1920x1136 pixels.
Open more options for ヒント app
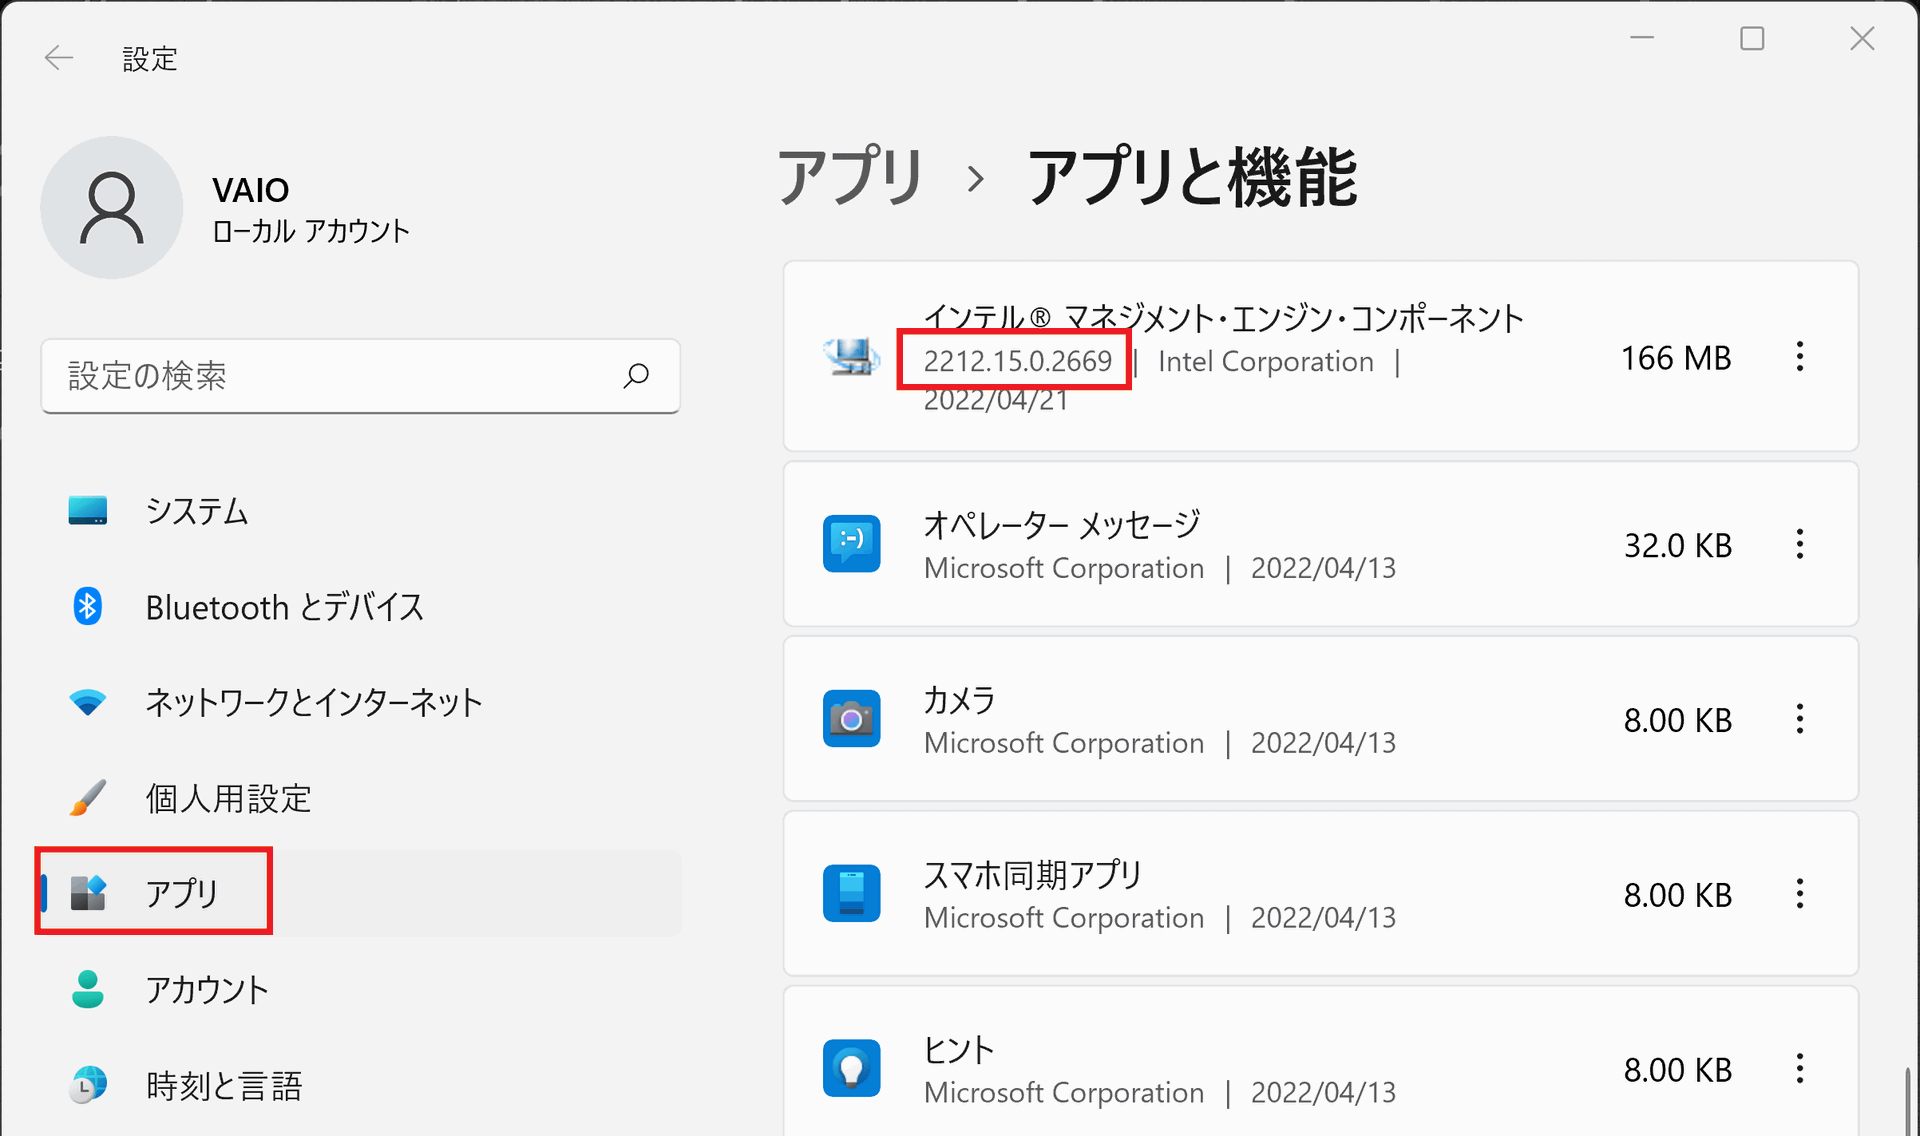point(1800,1069)
